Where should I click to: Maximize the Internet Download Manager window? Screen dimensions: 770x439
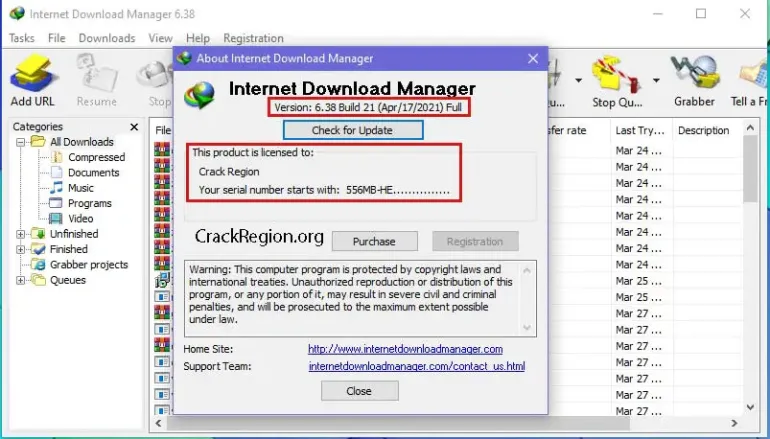coord(701,14)
